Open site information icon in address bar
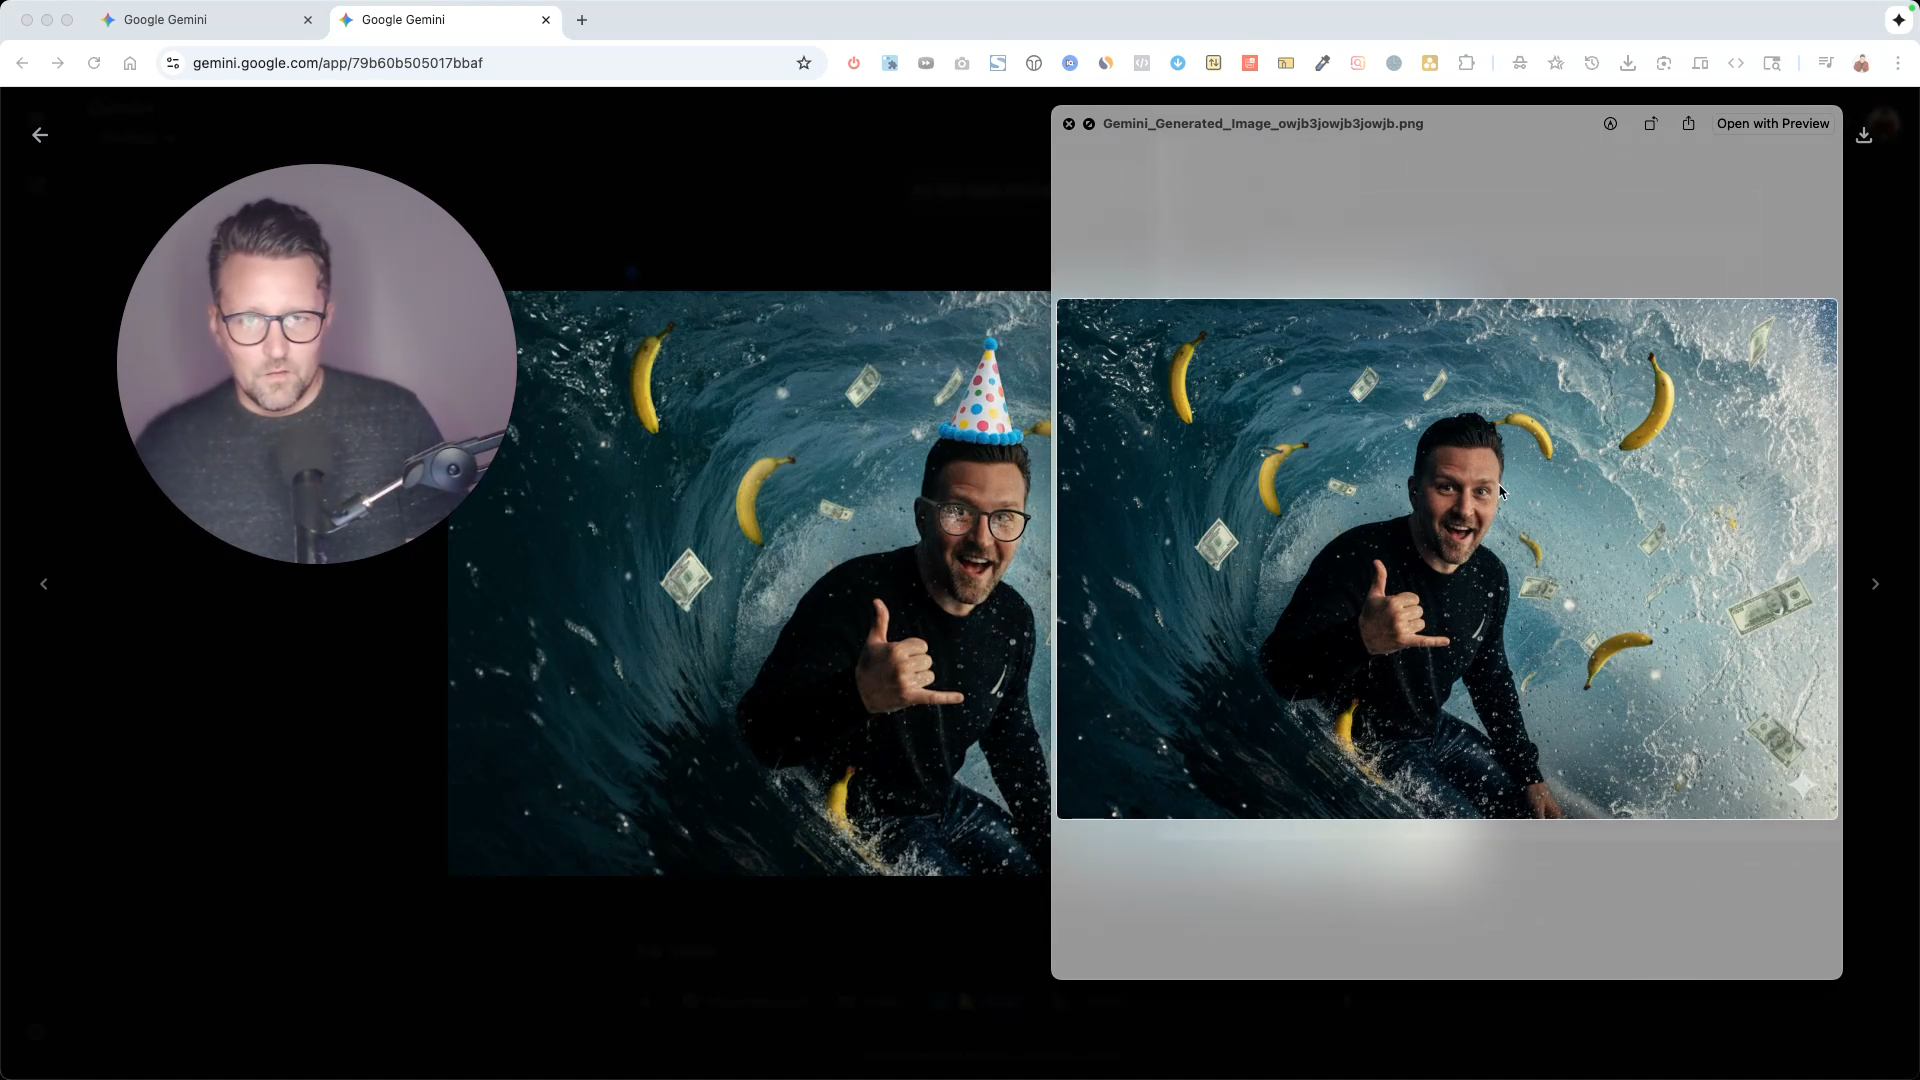 point(172,63)
